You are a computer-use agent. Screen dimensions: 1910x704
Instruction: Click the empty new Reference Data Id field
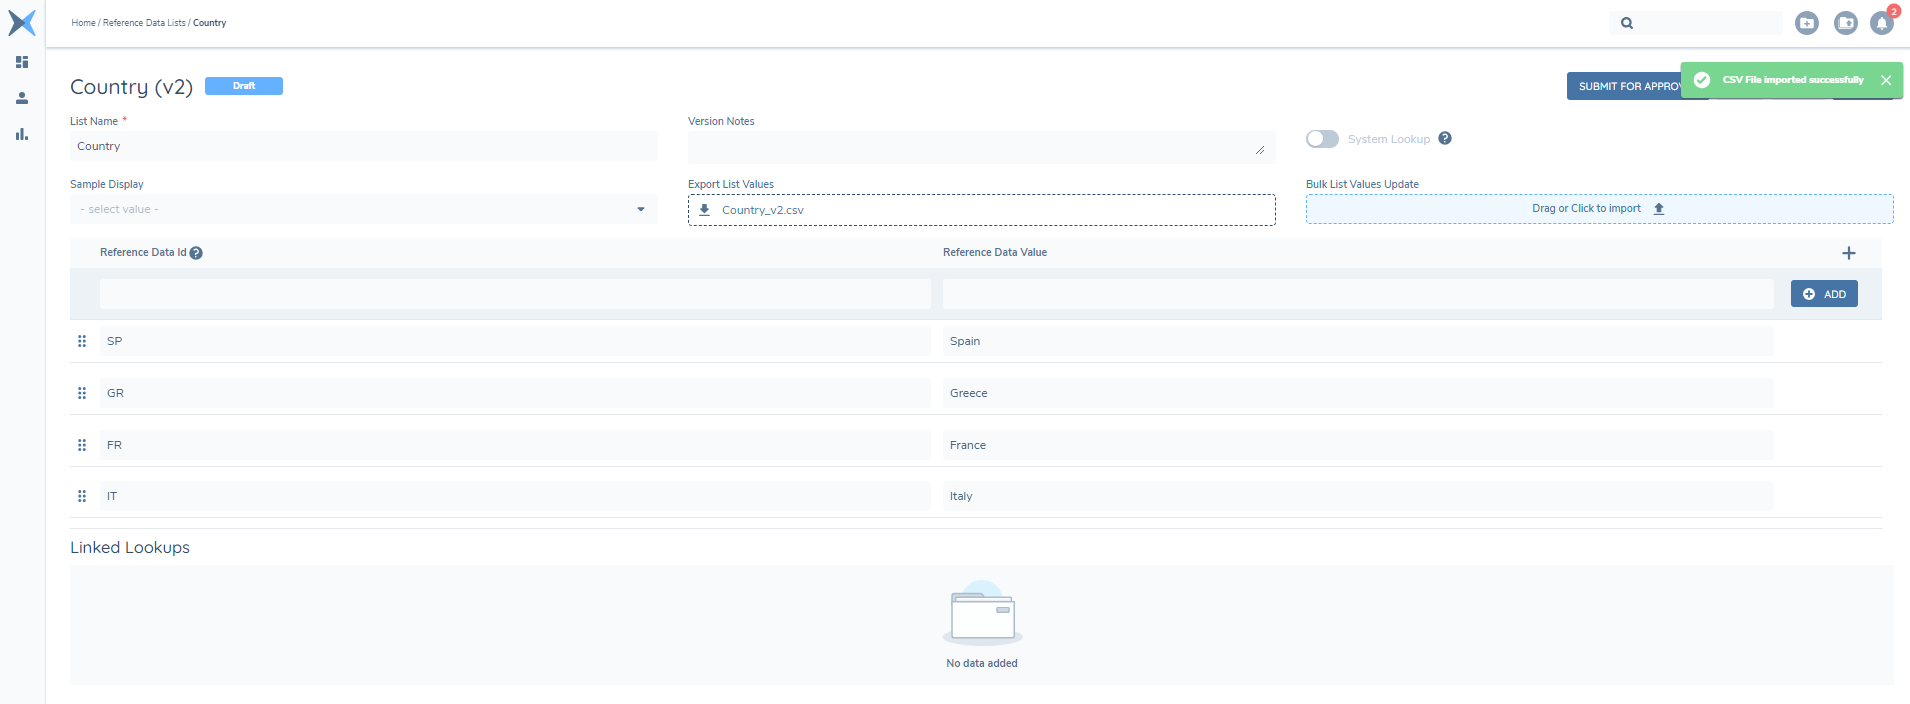pyautogui.click(x=515, y=294)
